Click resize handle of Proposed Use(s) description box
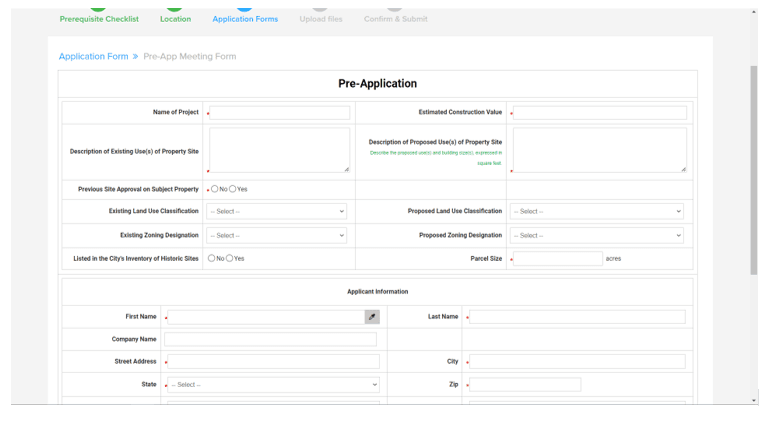This screenshot has height=427, width=775. (x=683, y=170)
